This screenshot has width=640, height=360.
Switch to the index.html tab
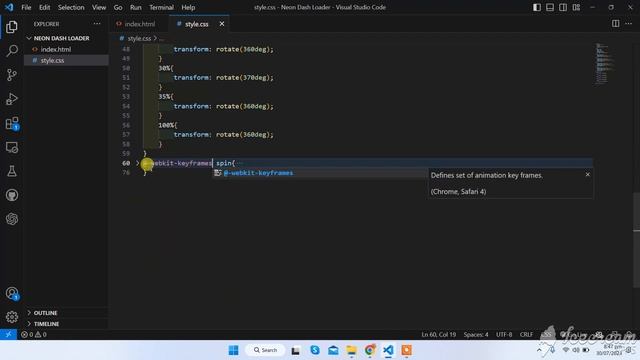tap(139, 24)
